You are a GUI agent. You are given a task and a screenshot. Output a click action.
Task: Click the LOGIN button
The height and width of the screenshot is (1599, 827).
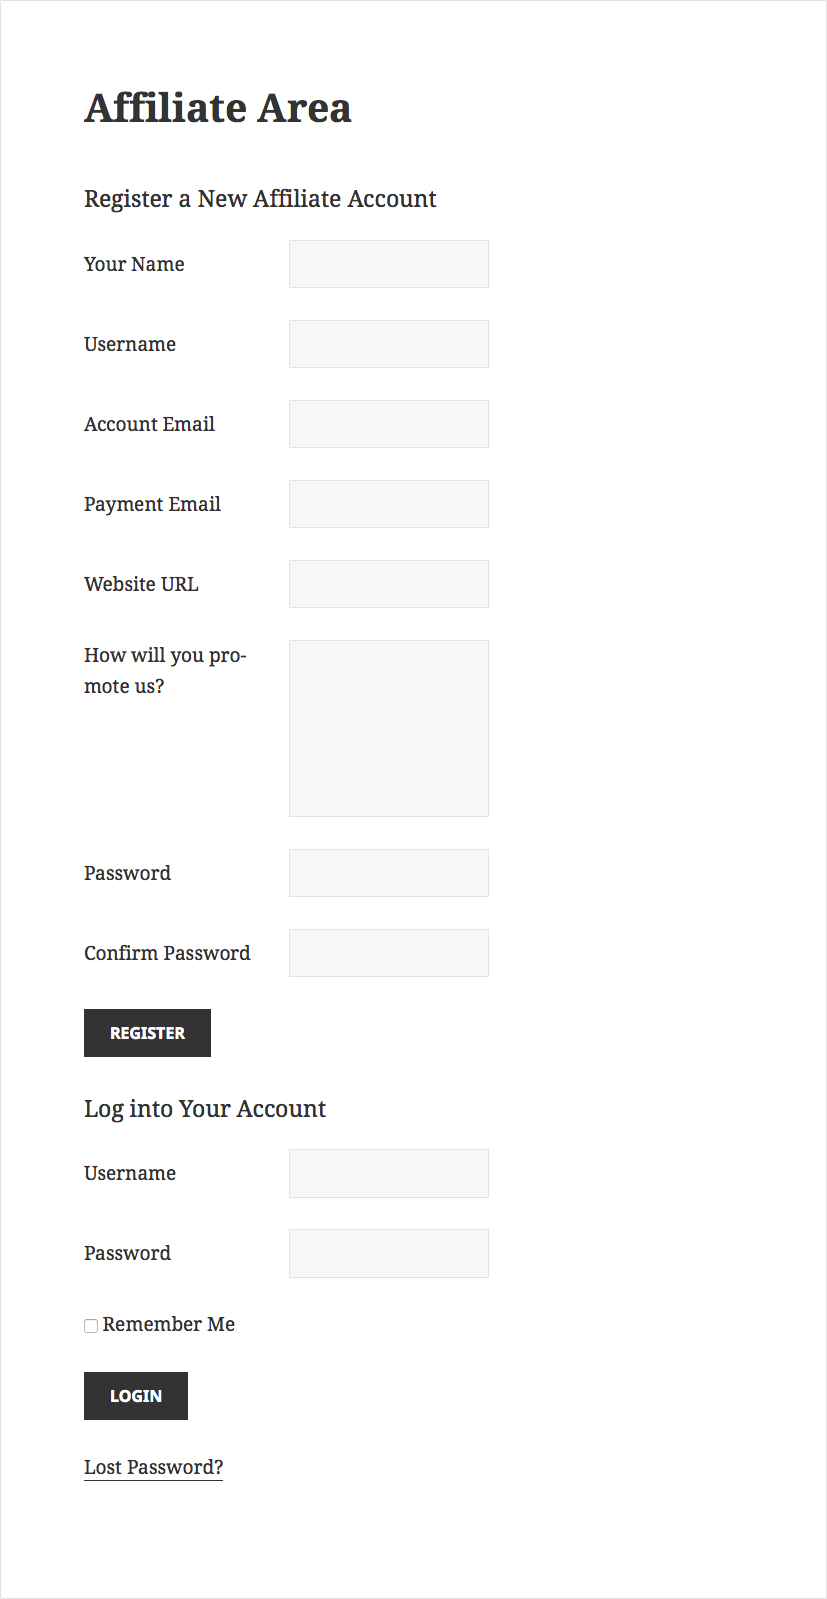135,1395
